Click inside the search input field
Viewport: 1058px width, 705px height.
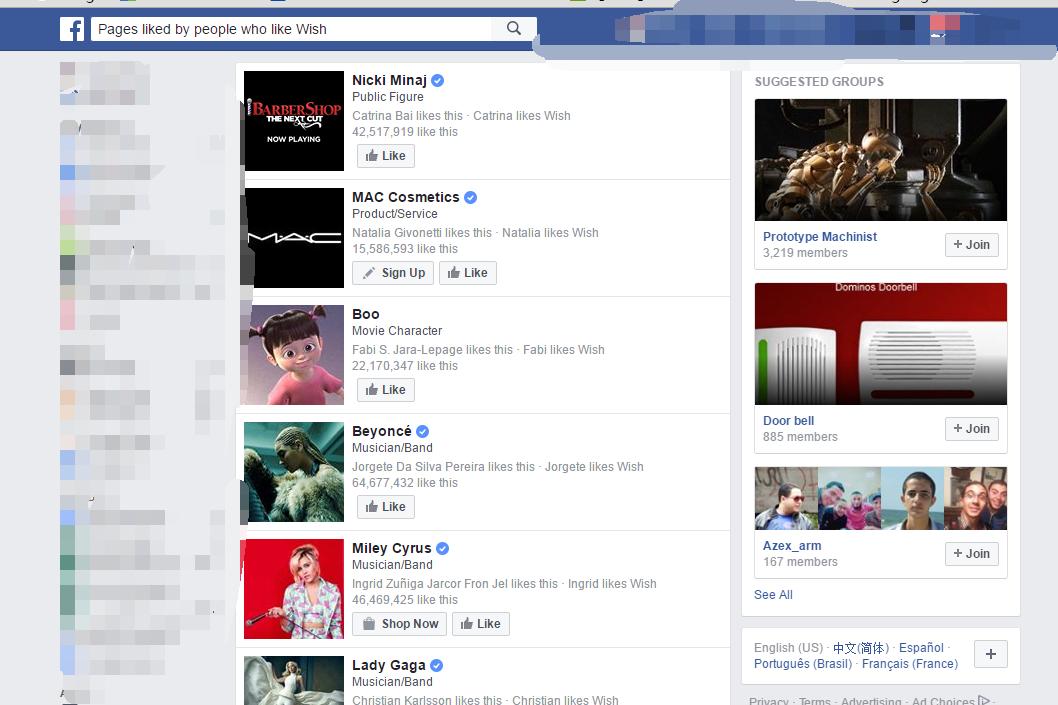[x=290, y=28]
